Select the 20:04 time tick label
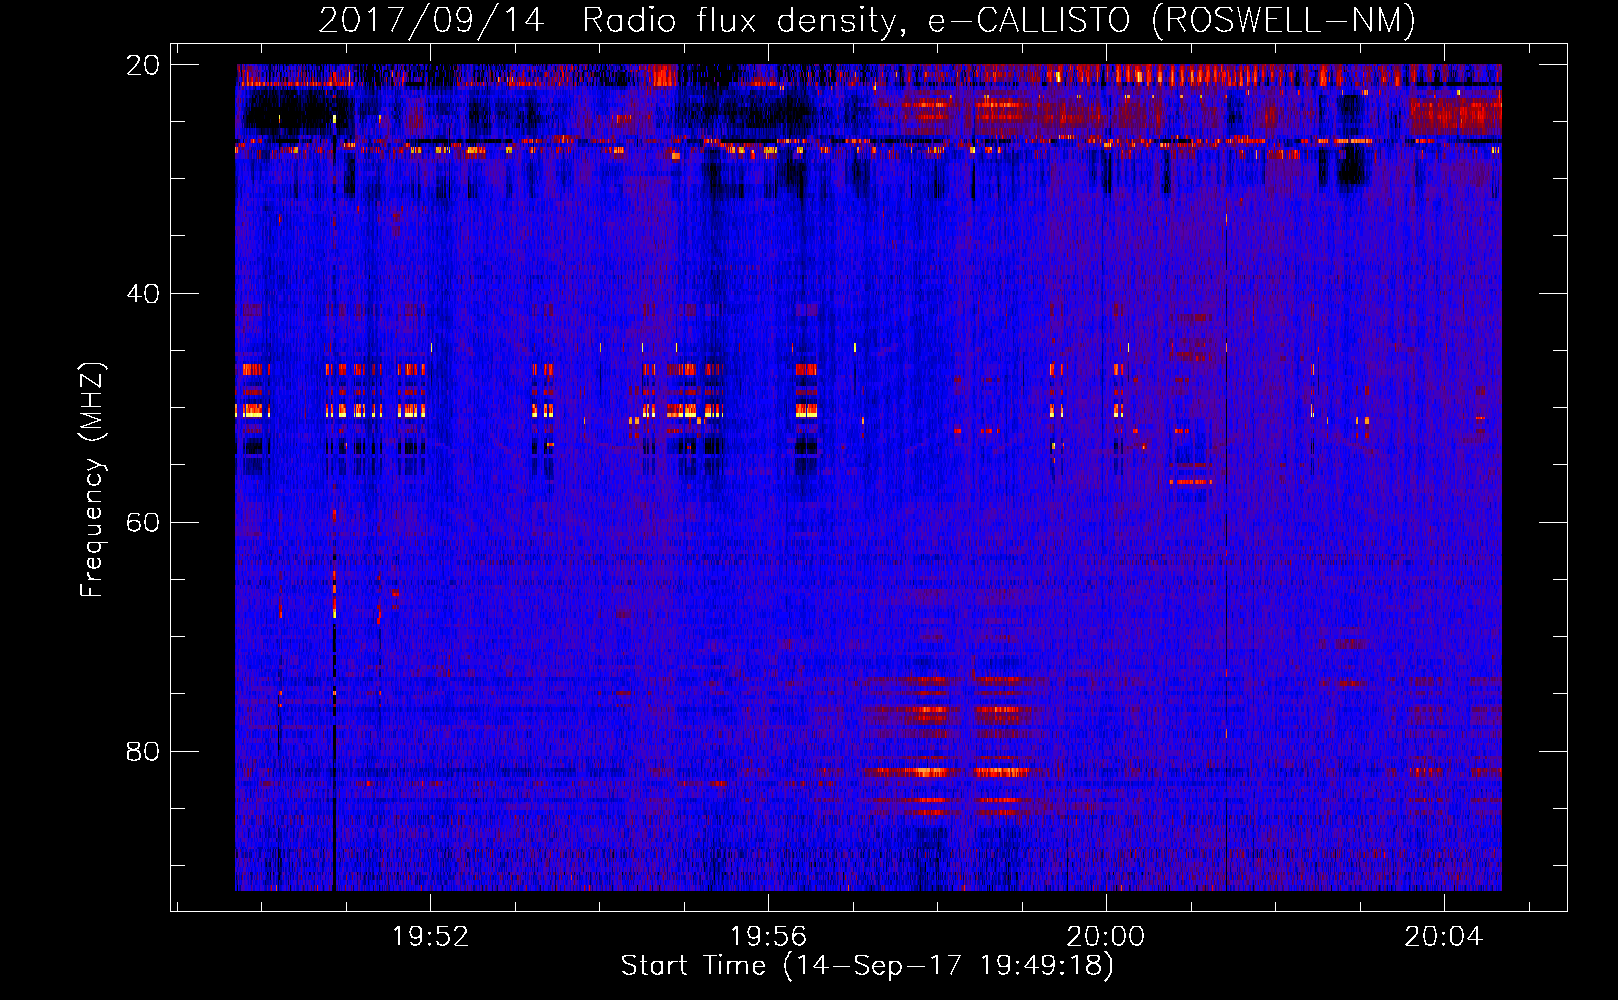Screen dimensions: 1618x1000 [x=1444, y=937]
